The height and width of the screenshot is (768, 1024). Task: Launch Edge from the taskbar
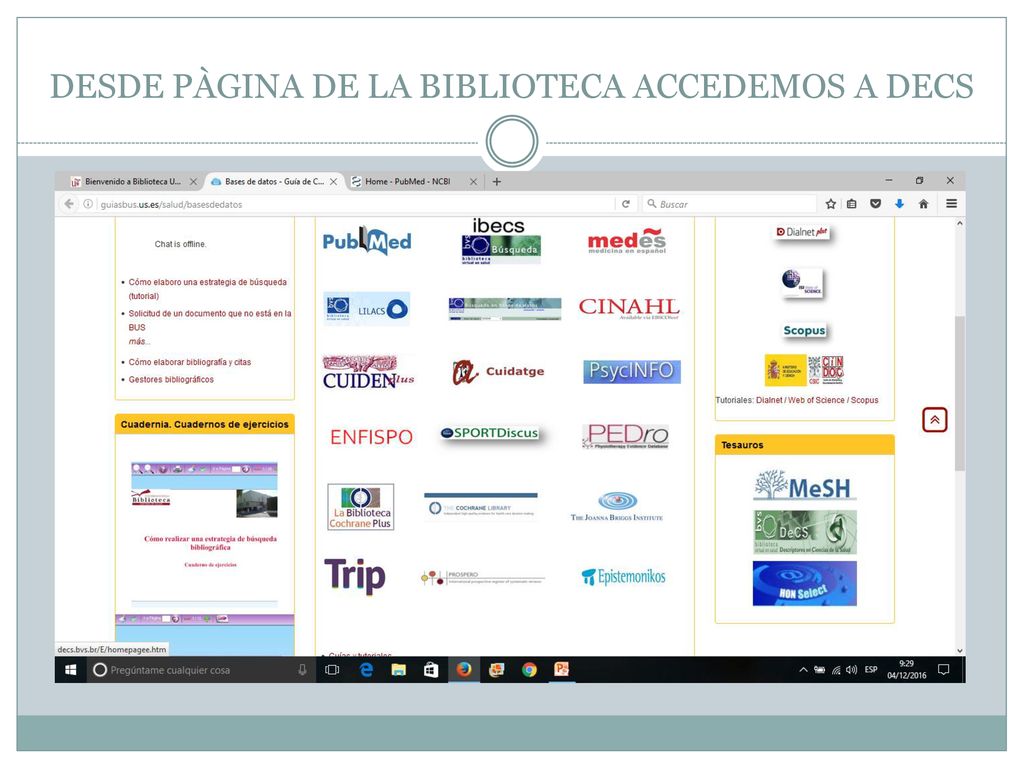(366, 669)
